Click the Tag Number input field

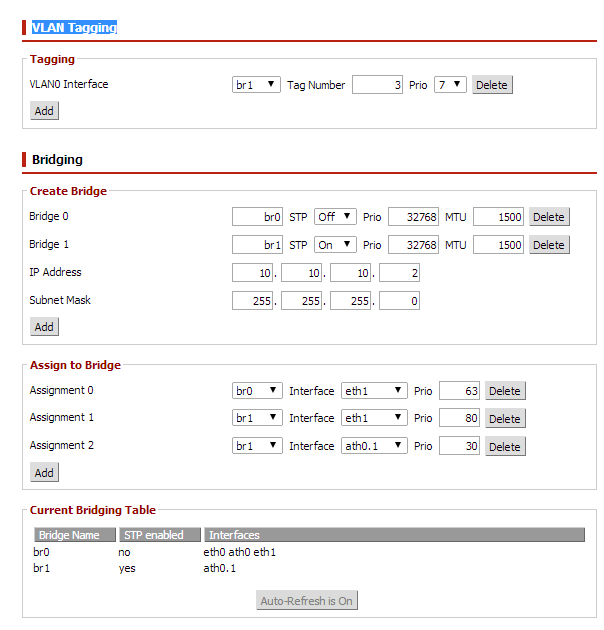[377, 85]
